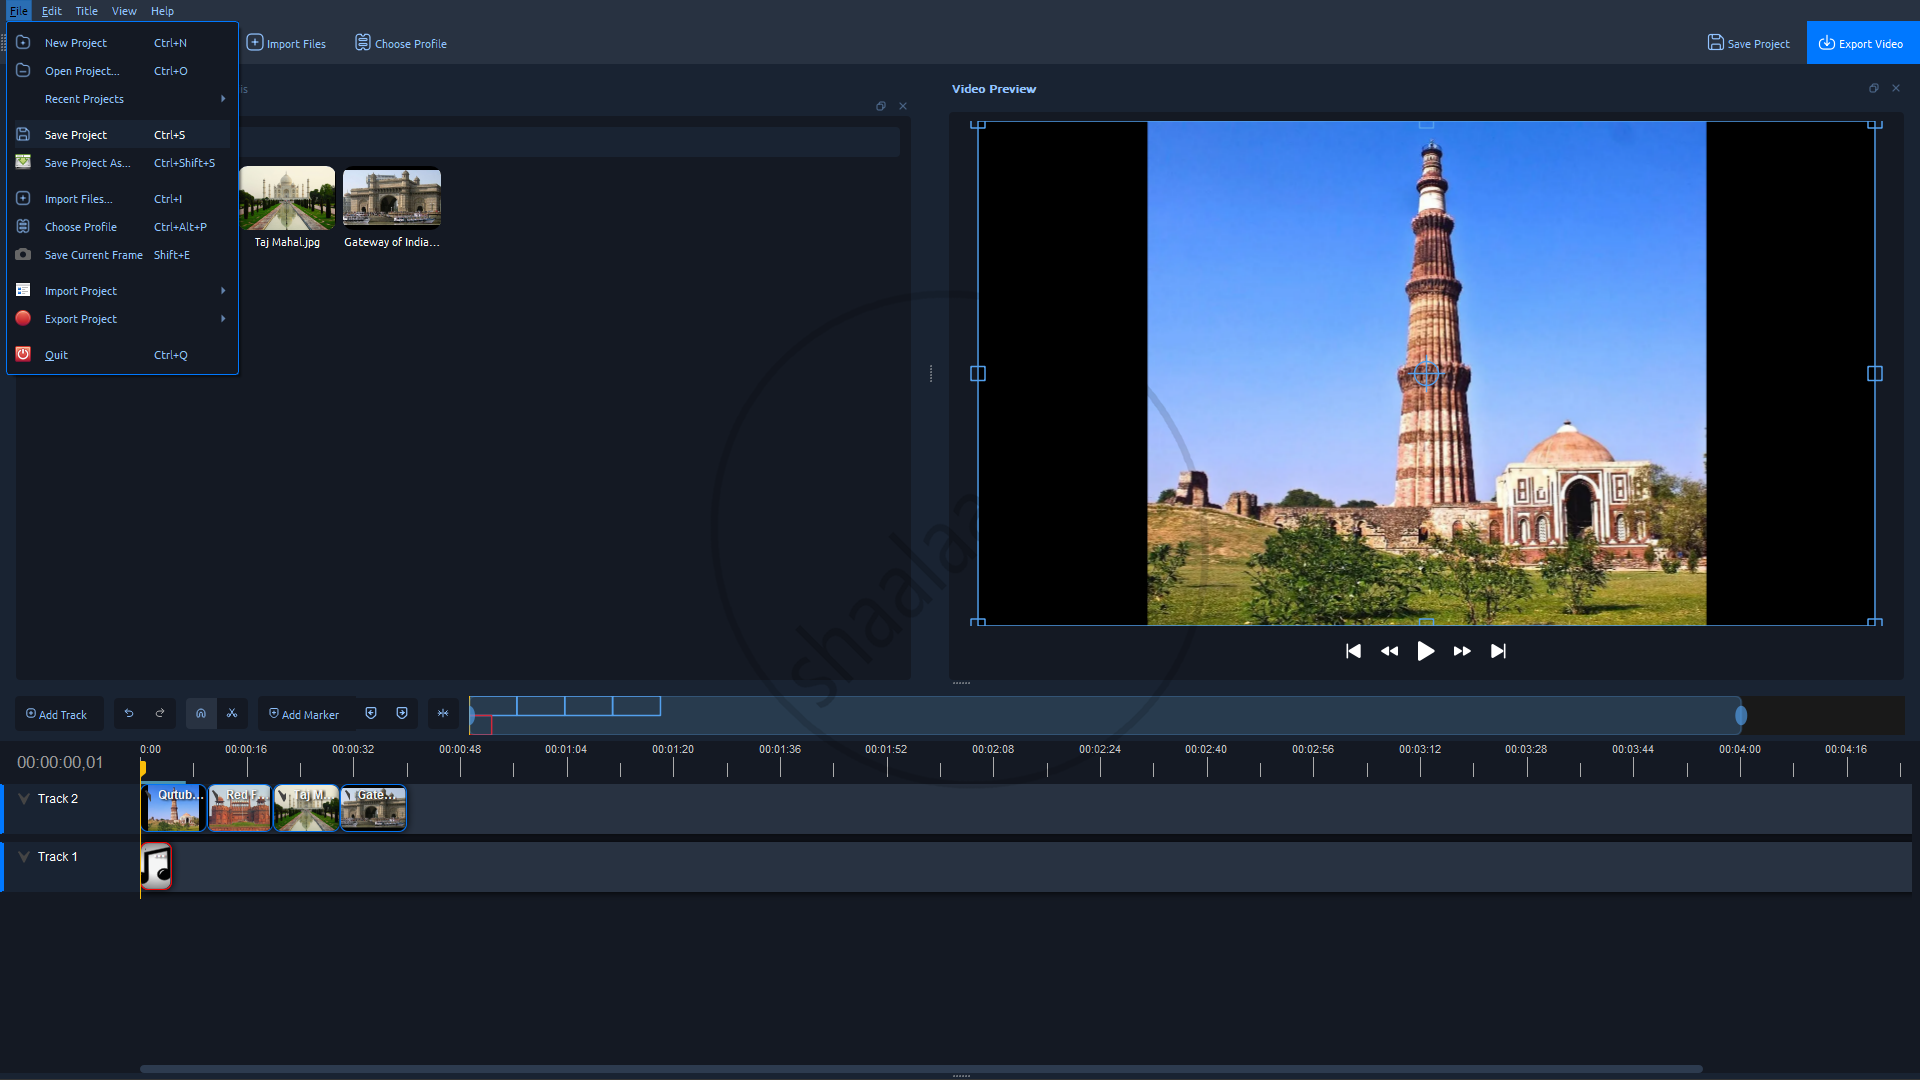Image resolution: width=1920 pixels, height=1080 pixels.
Task: Collapse the Track 1 chevron
Action: coord(24,857)
